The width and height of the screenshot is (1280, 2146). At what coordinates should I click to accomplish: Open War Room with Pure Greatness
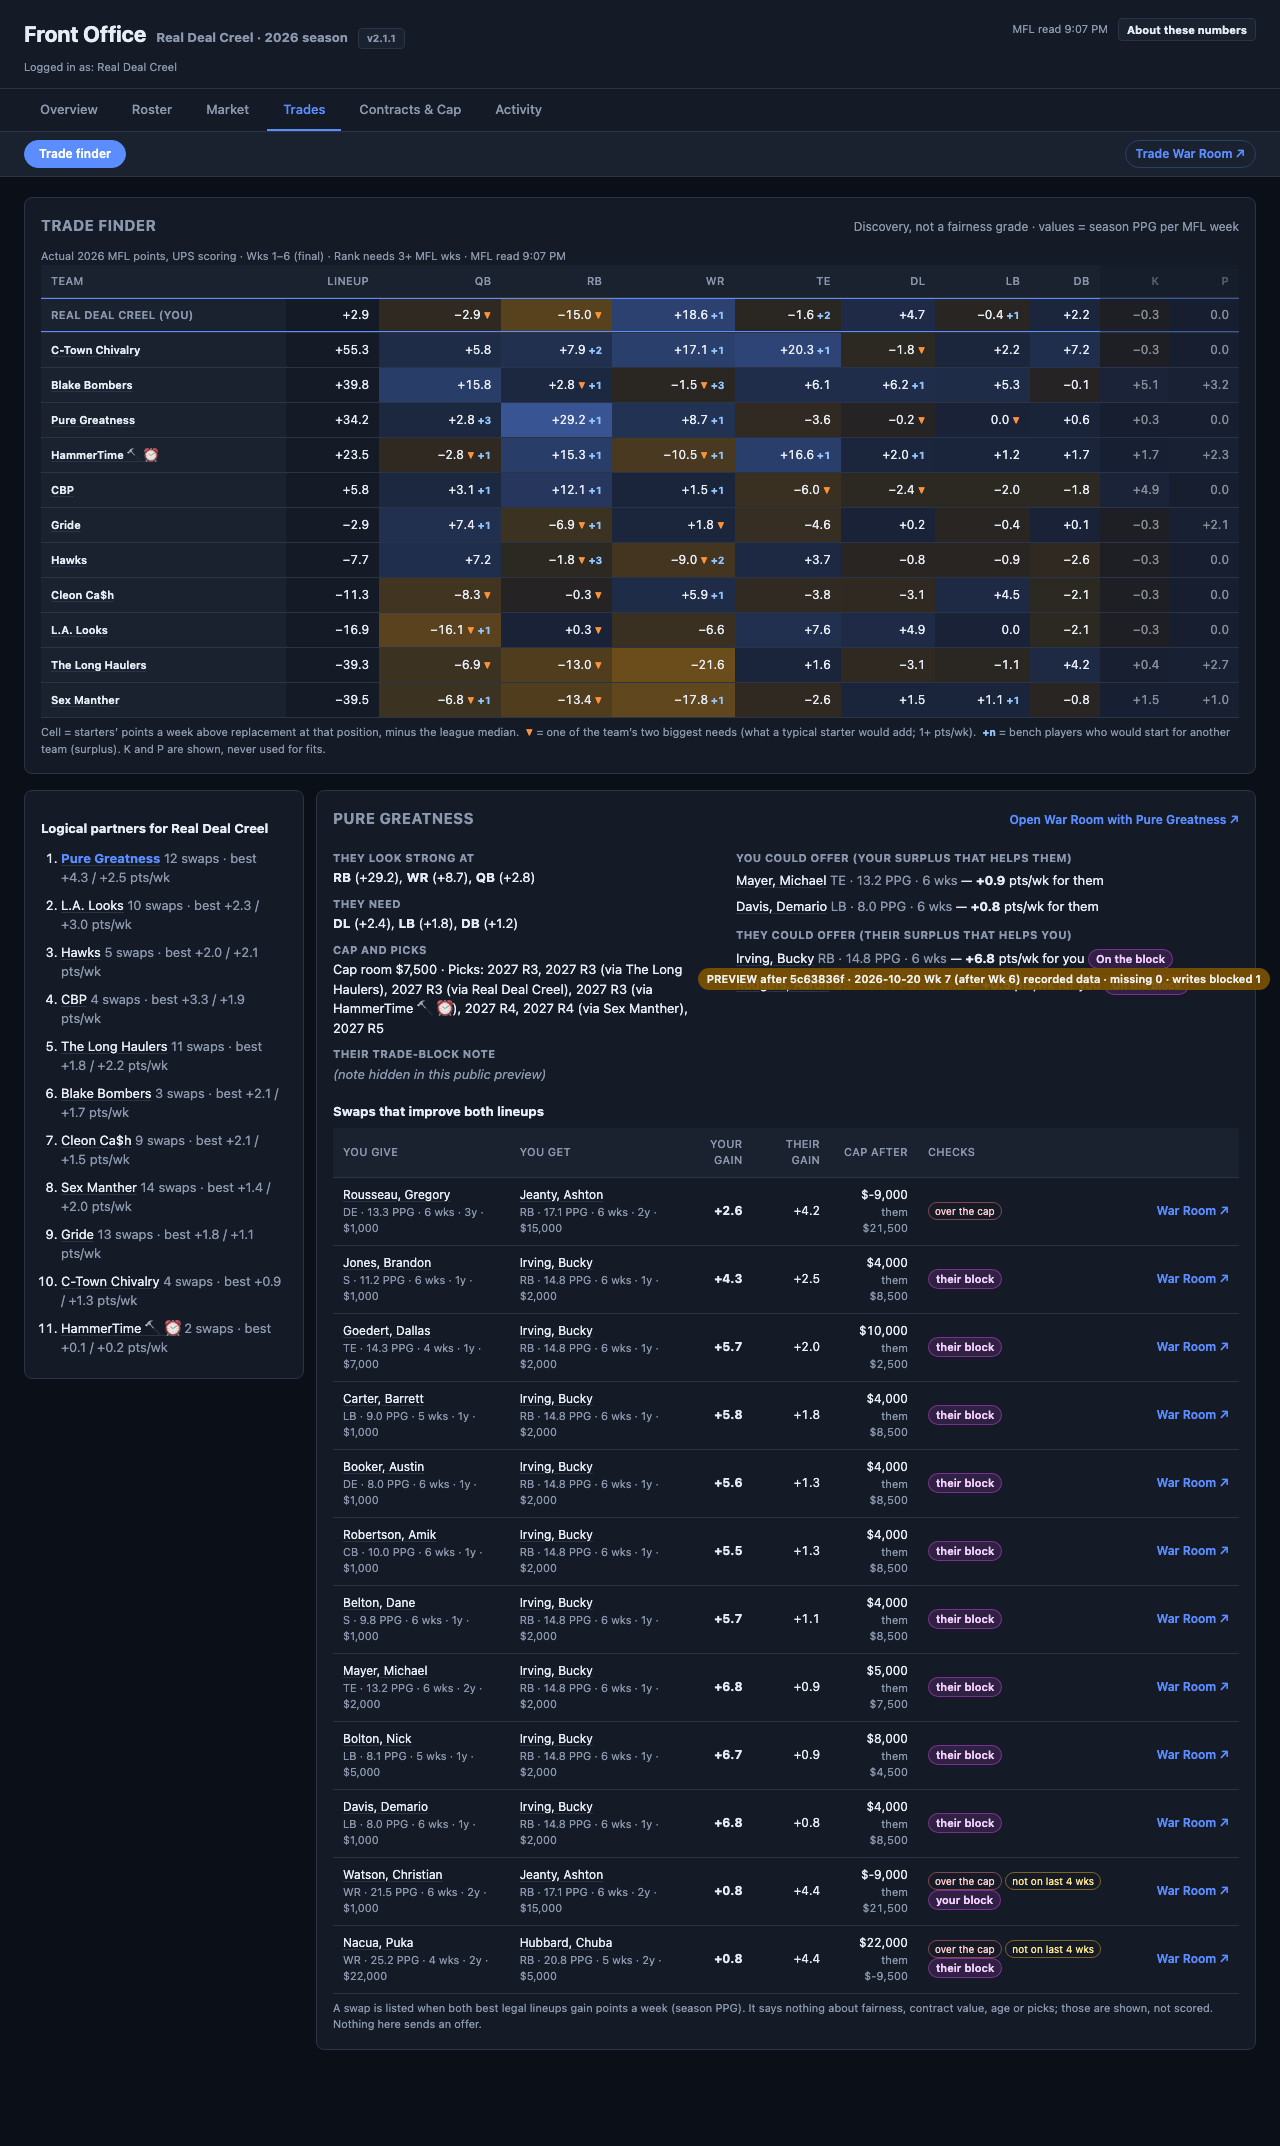click(x=1124, y=820)
